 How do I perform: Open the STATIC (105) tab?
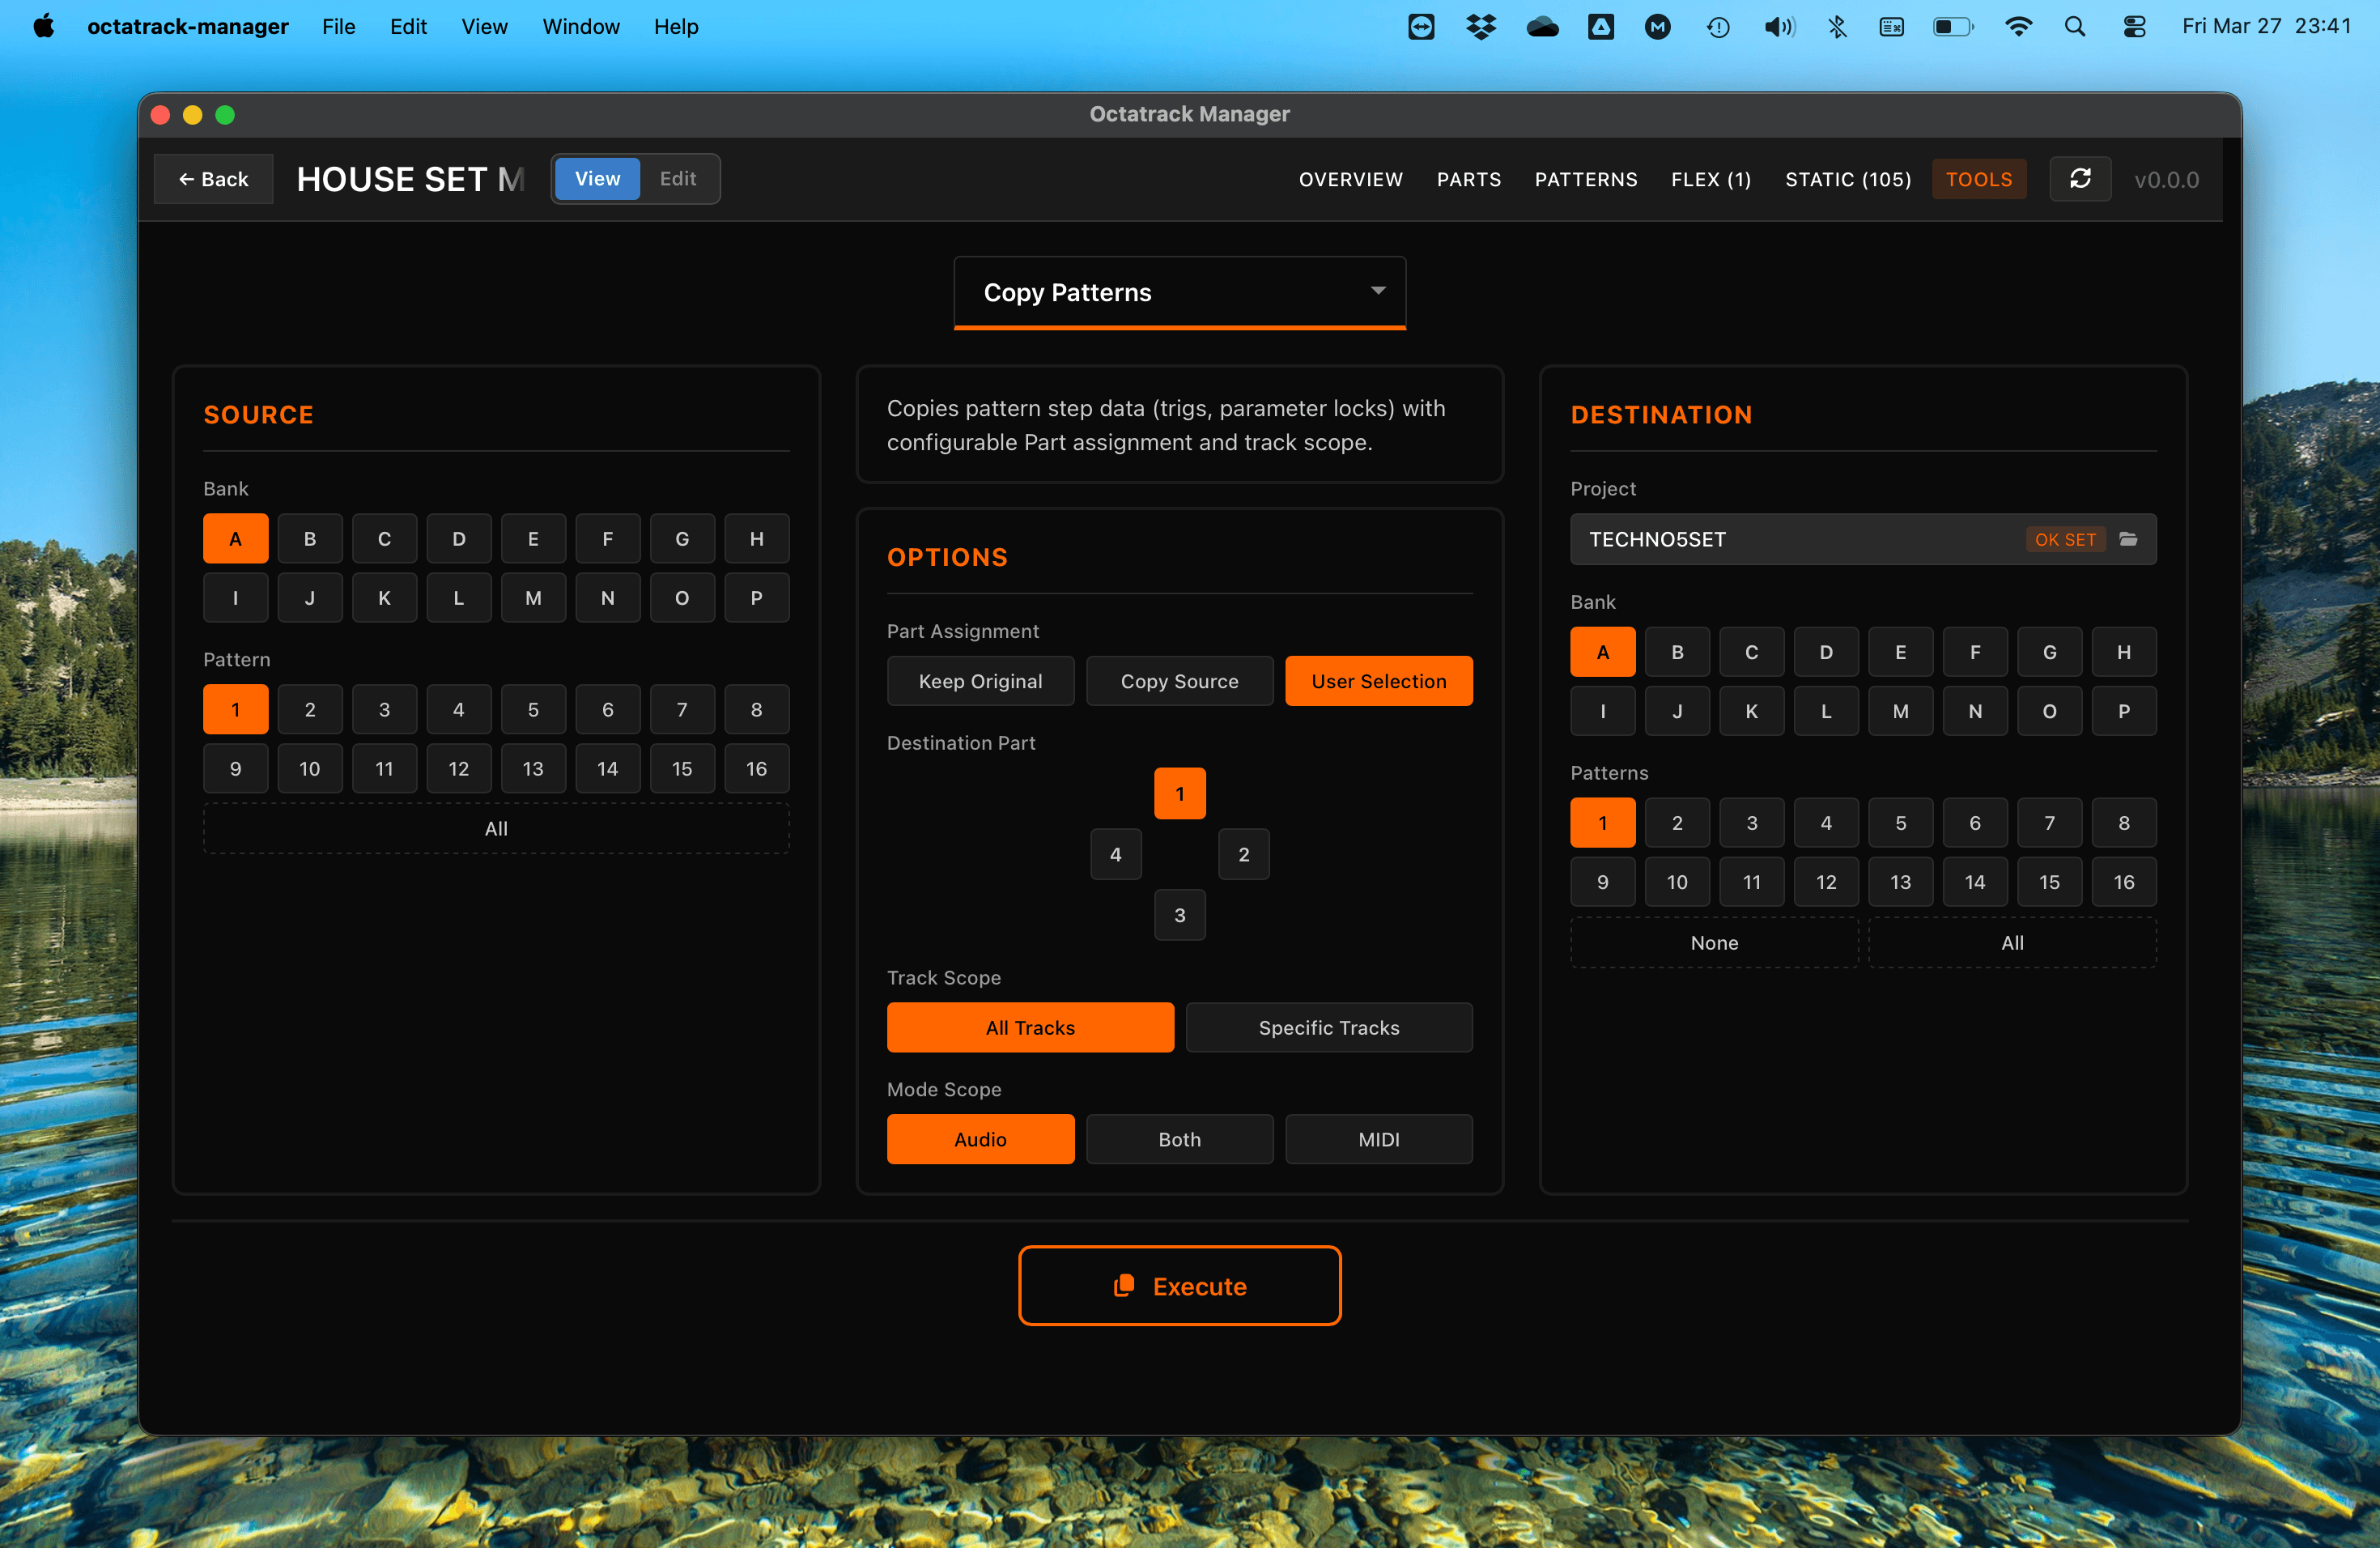point(1848,179)
